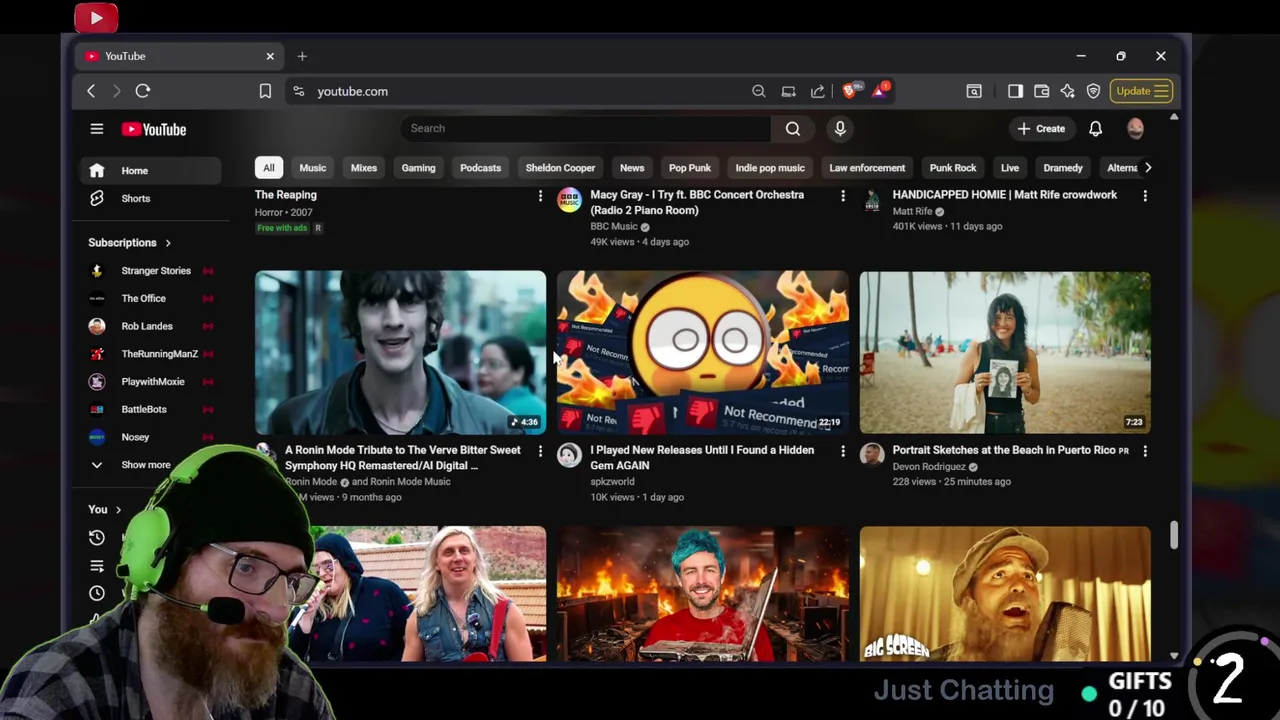Select the Music filter chip
Screen dimensions: 1280x720
click(x=313, y=168)
